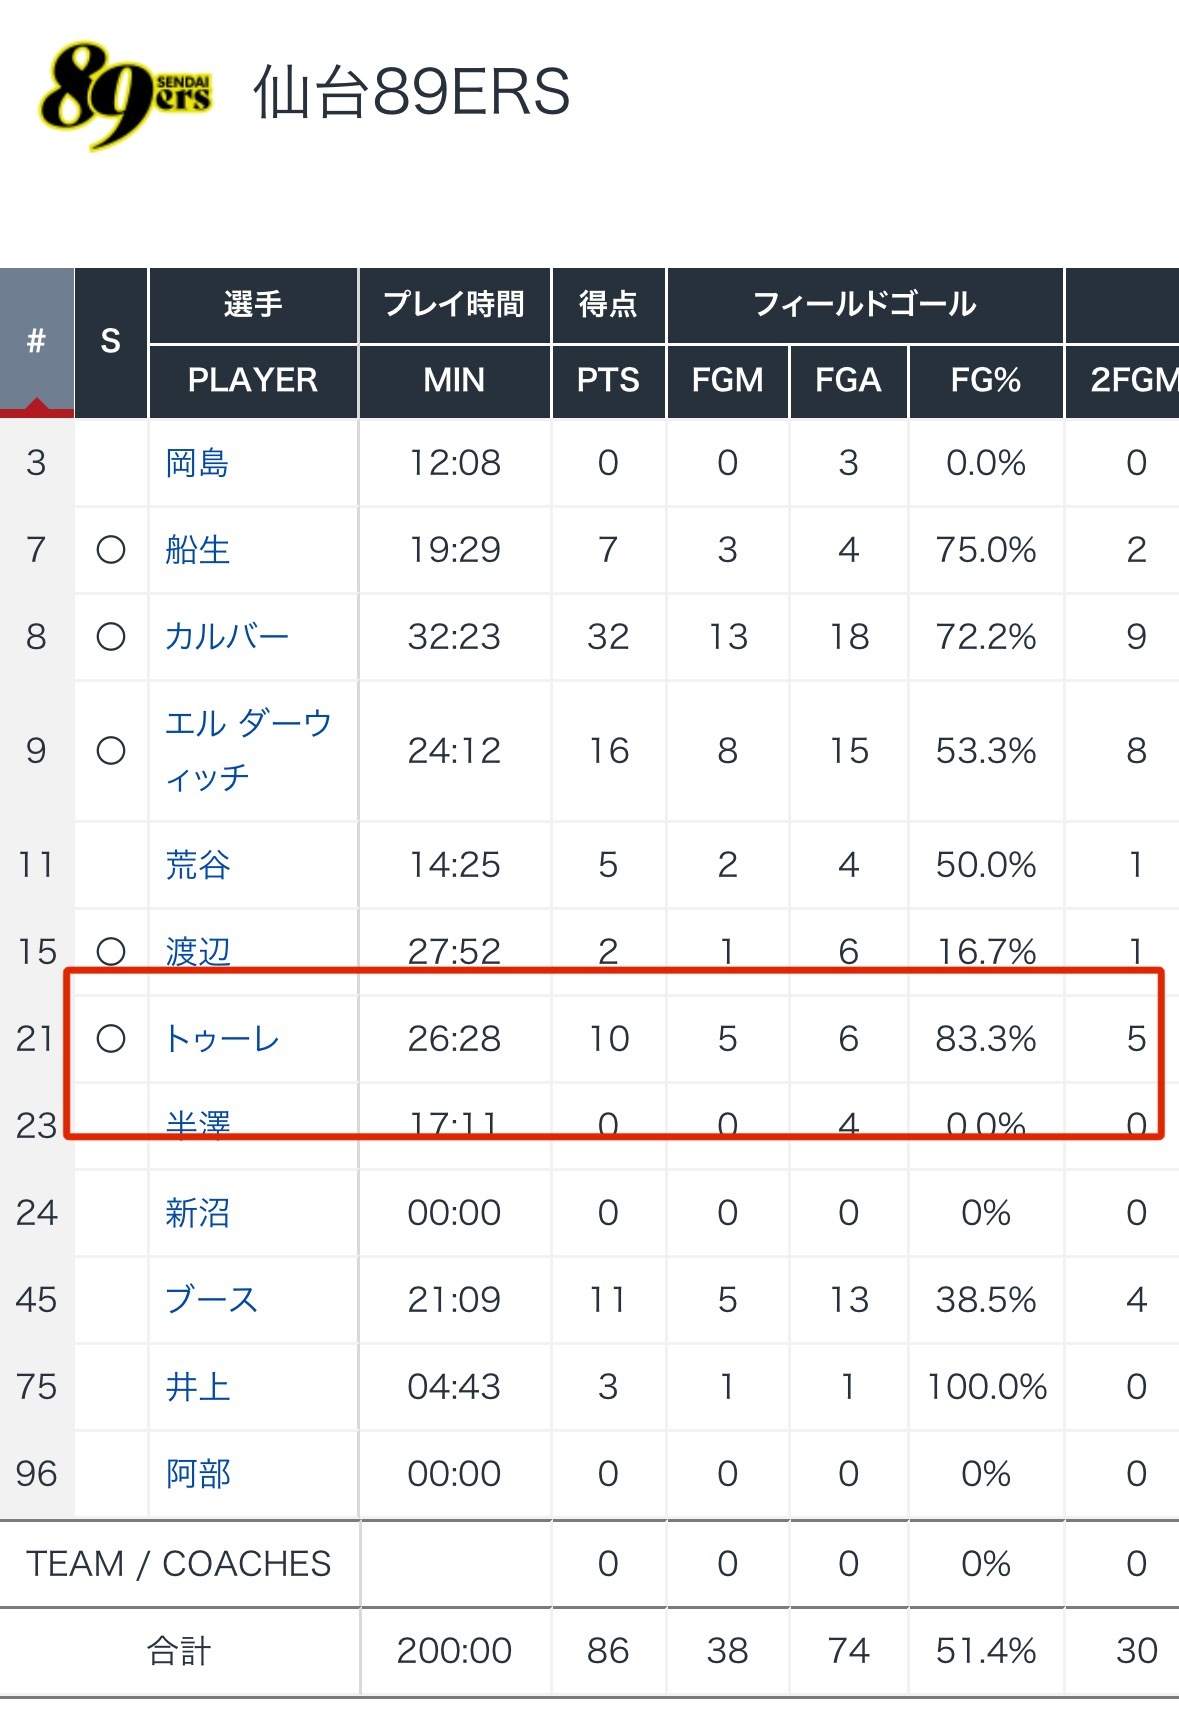Open player 岡島's profile link
Image resolution: width=1179 pixels, height=1718 pixels.
(x=197, y=463)
